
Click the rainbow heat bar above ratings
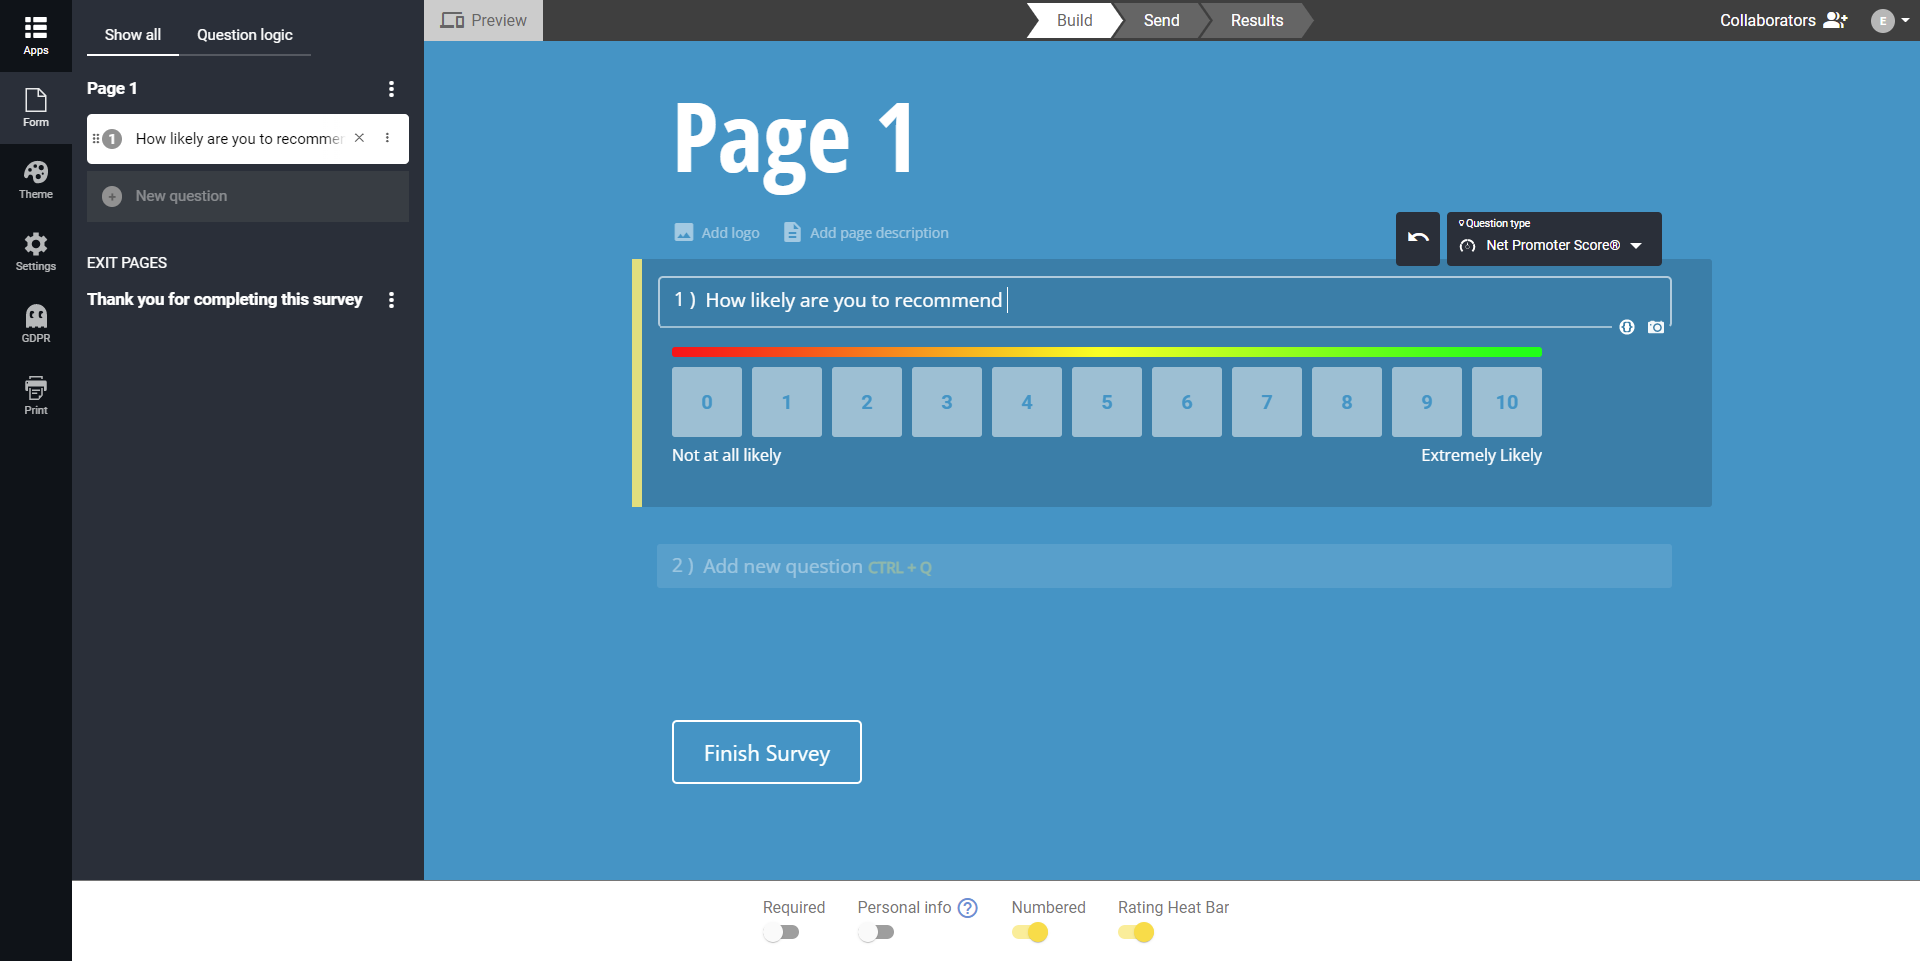pos(1107,352)
